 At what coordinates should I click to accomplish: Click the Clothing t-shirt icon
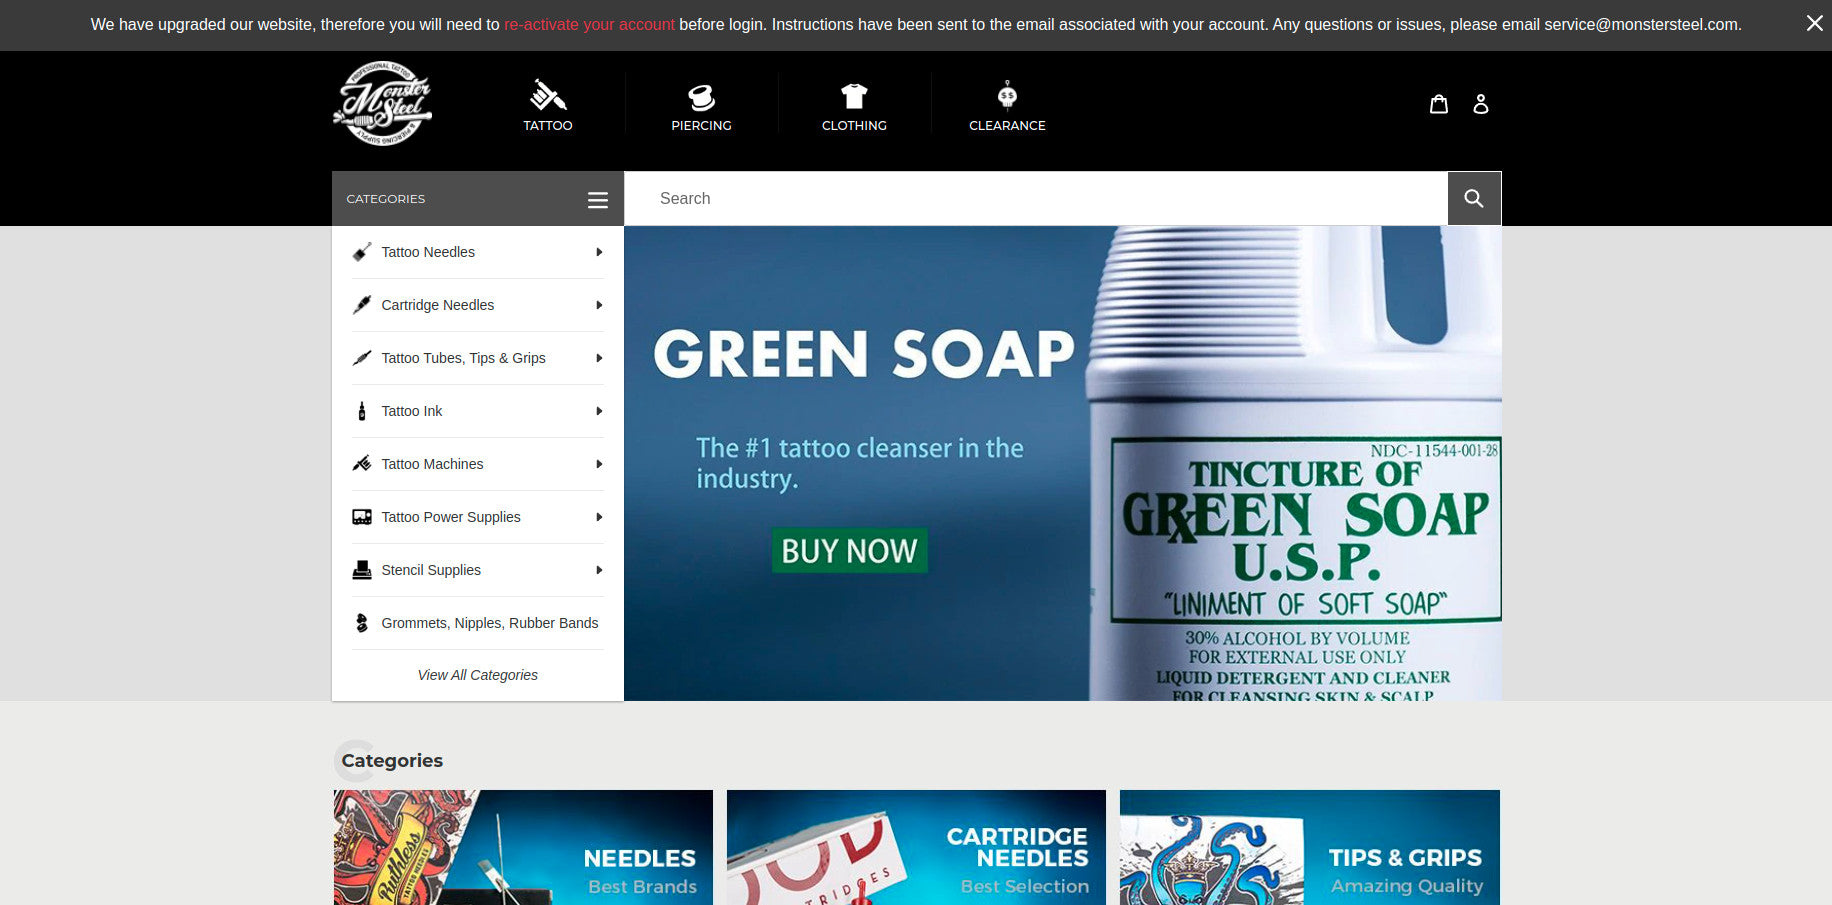pos(854,96)
